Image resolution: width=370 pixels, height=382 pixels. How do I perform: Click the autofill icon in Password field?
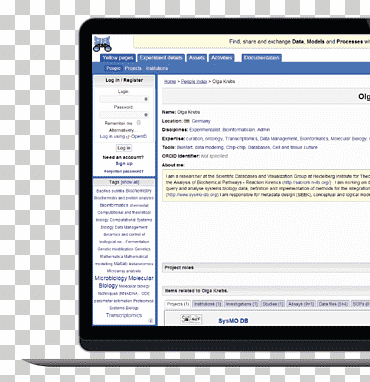tap(146, 115)
